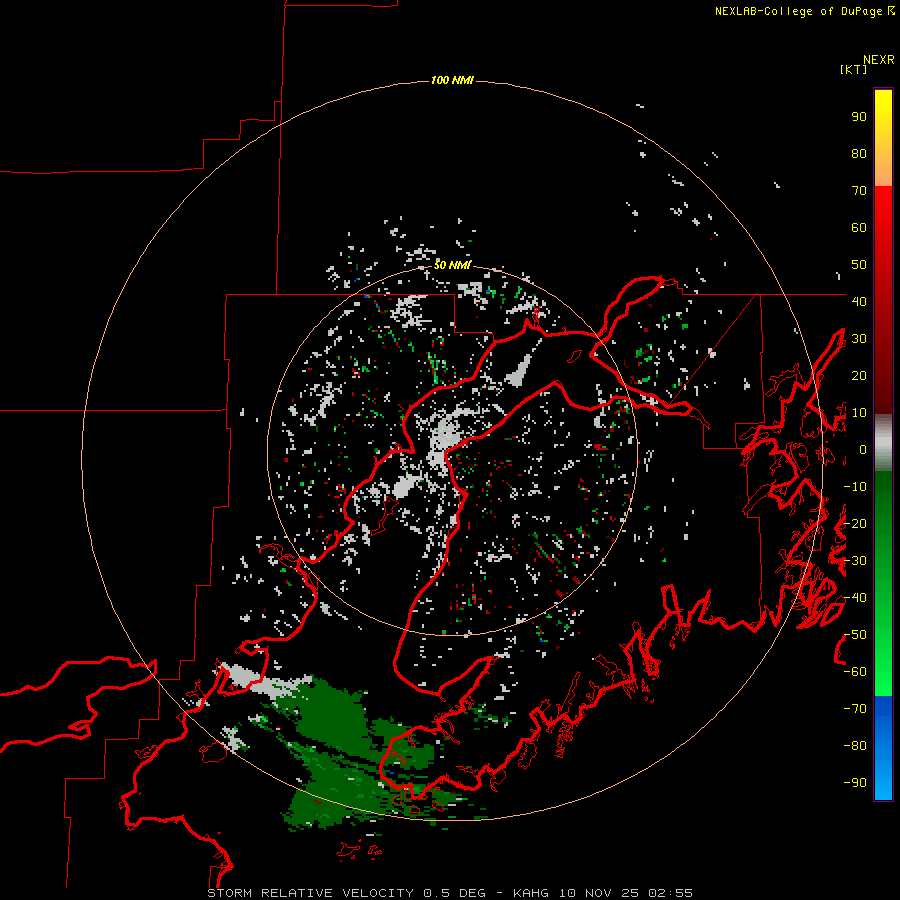
Task: Pick the blue band at color bar bottom
Action: [x=883, y=748]
